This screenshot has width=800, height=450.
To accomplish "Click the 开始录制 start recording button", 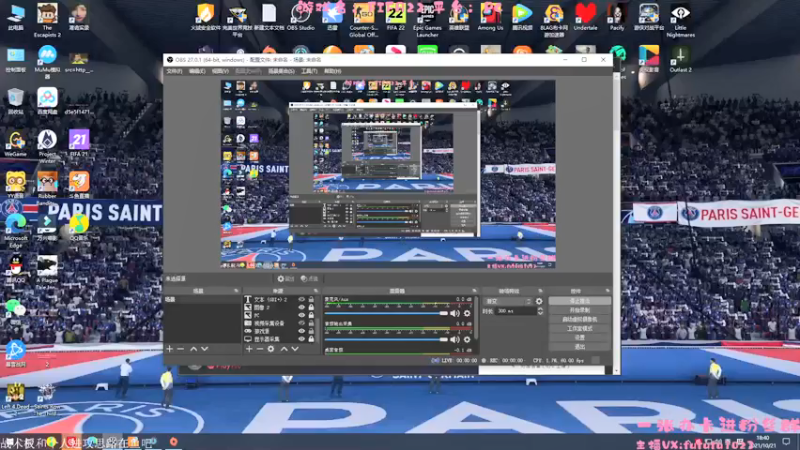I will click(580, 310).
